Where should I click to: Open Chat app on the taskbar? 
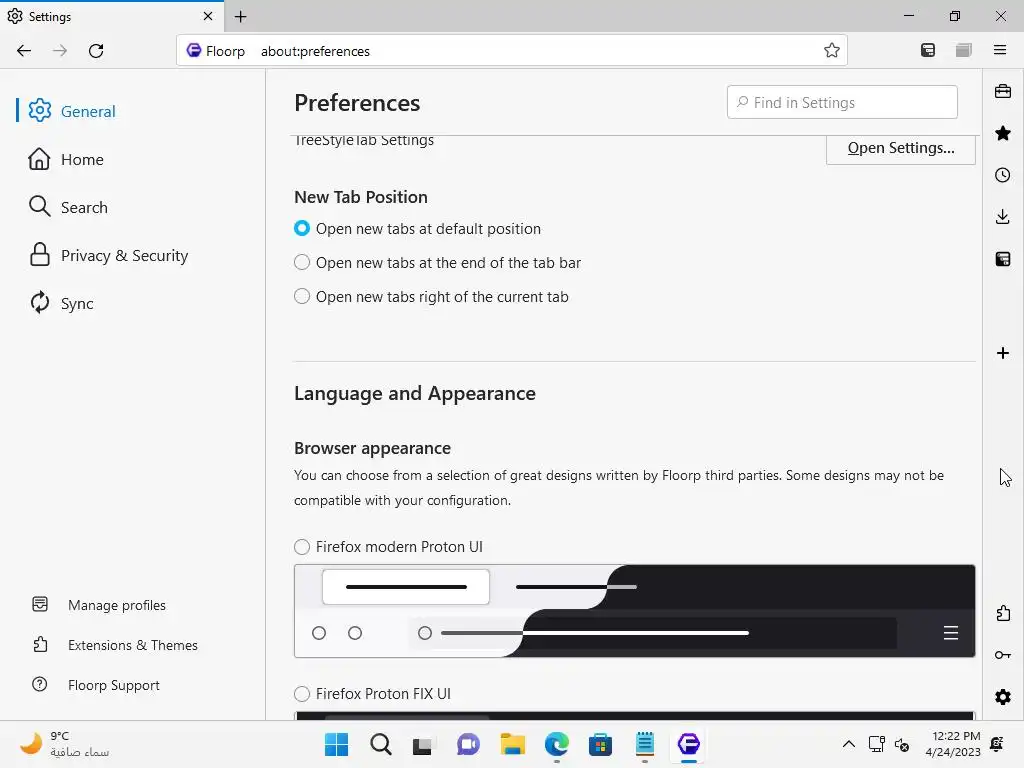coord(468,744)
